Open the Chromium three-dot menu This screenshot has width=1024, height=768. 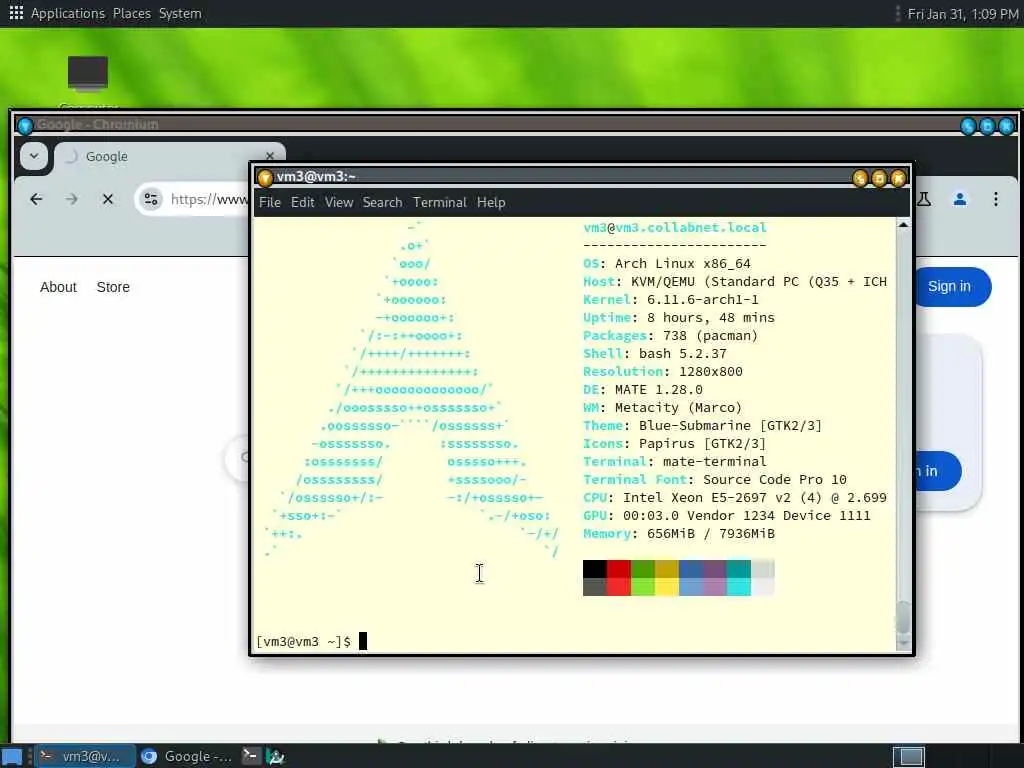(995, 199)
